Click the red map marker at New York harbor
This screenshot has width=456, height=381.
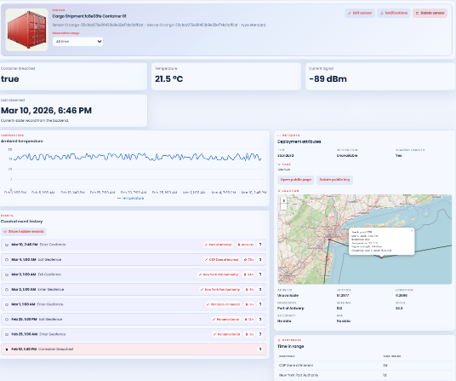(x=329, y=240)
